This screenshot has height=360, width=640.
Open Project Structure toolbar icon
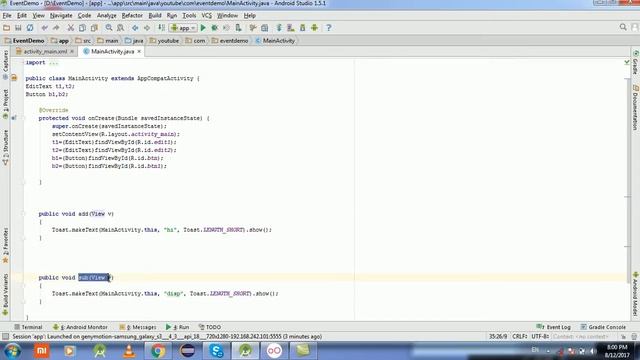(264, 28)
